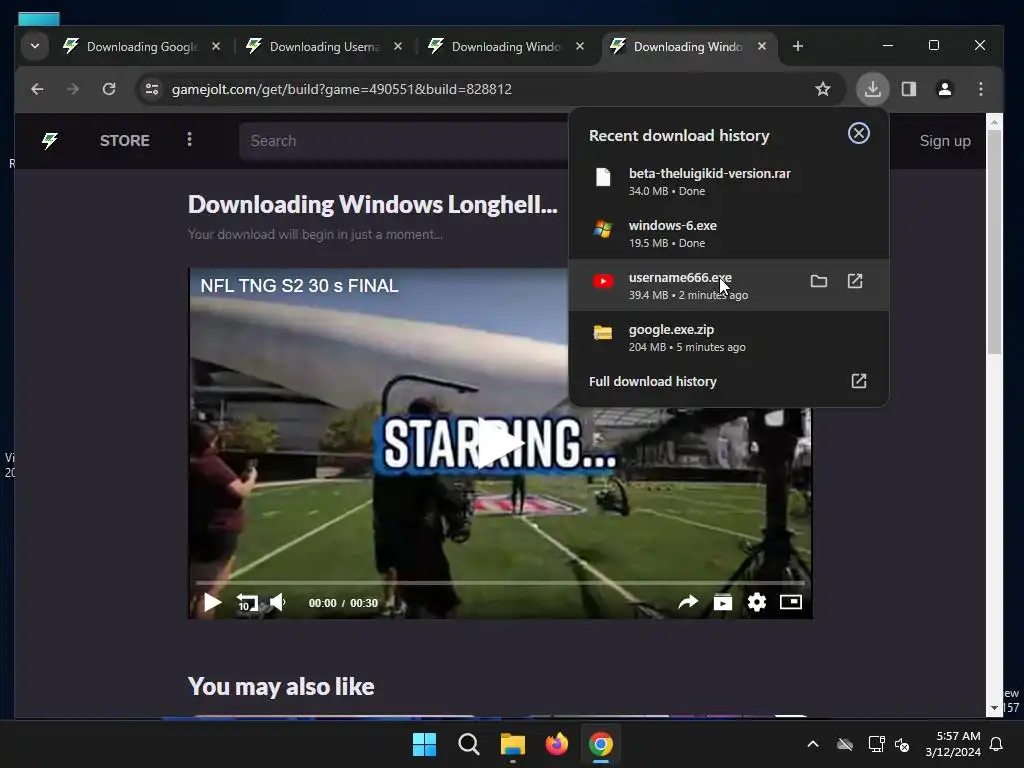View site information icon in address bar
Viewport: 1024px width, 768px height.
pyautogui.click(x=152, y=89)
